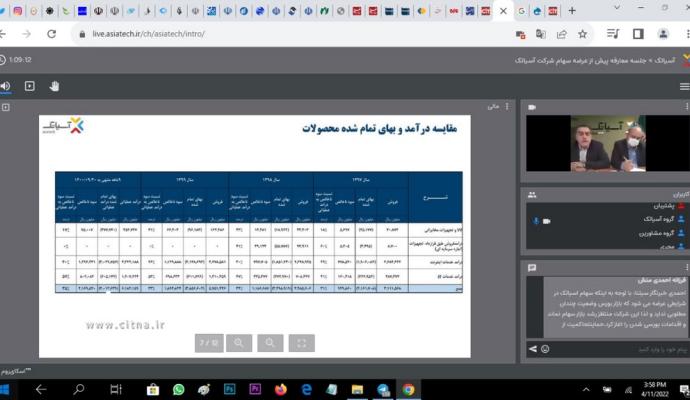This screenshot has height=400, width=690.
Task: Type in the chat message input field
Action: click(610, 348)
